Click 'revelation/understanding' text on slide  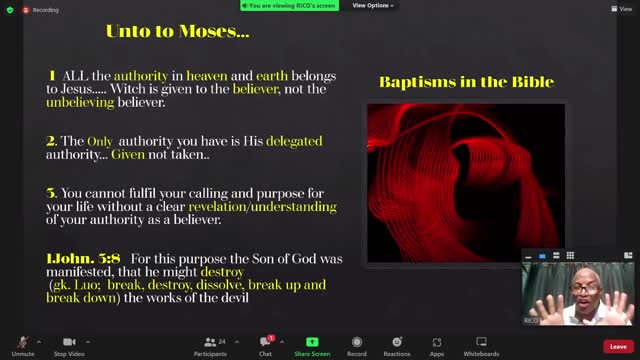click(262, 207)
